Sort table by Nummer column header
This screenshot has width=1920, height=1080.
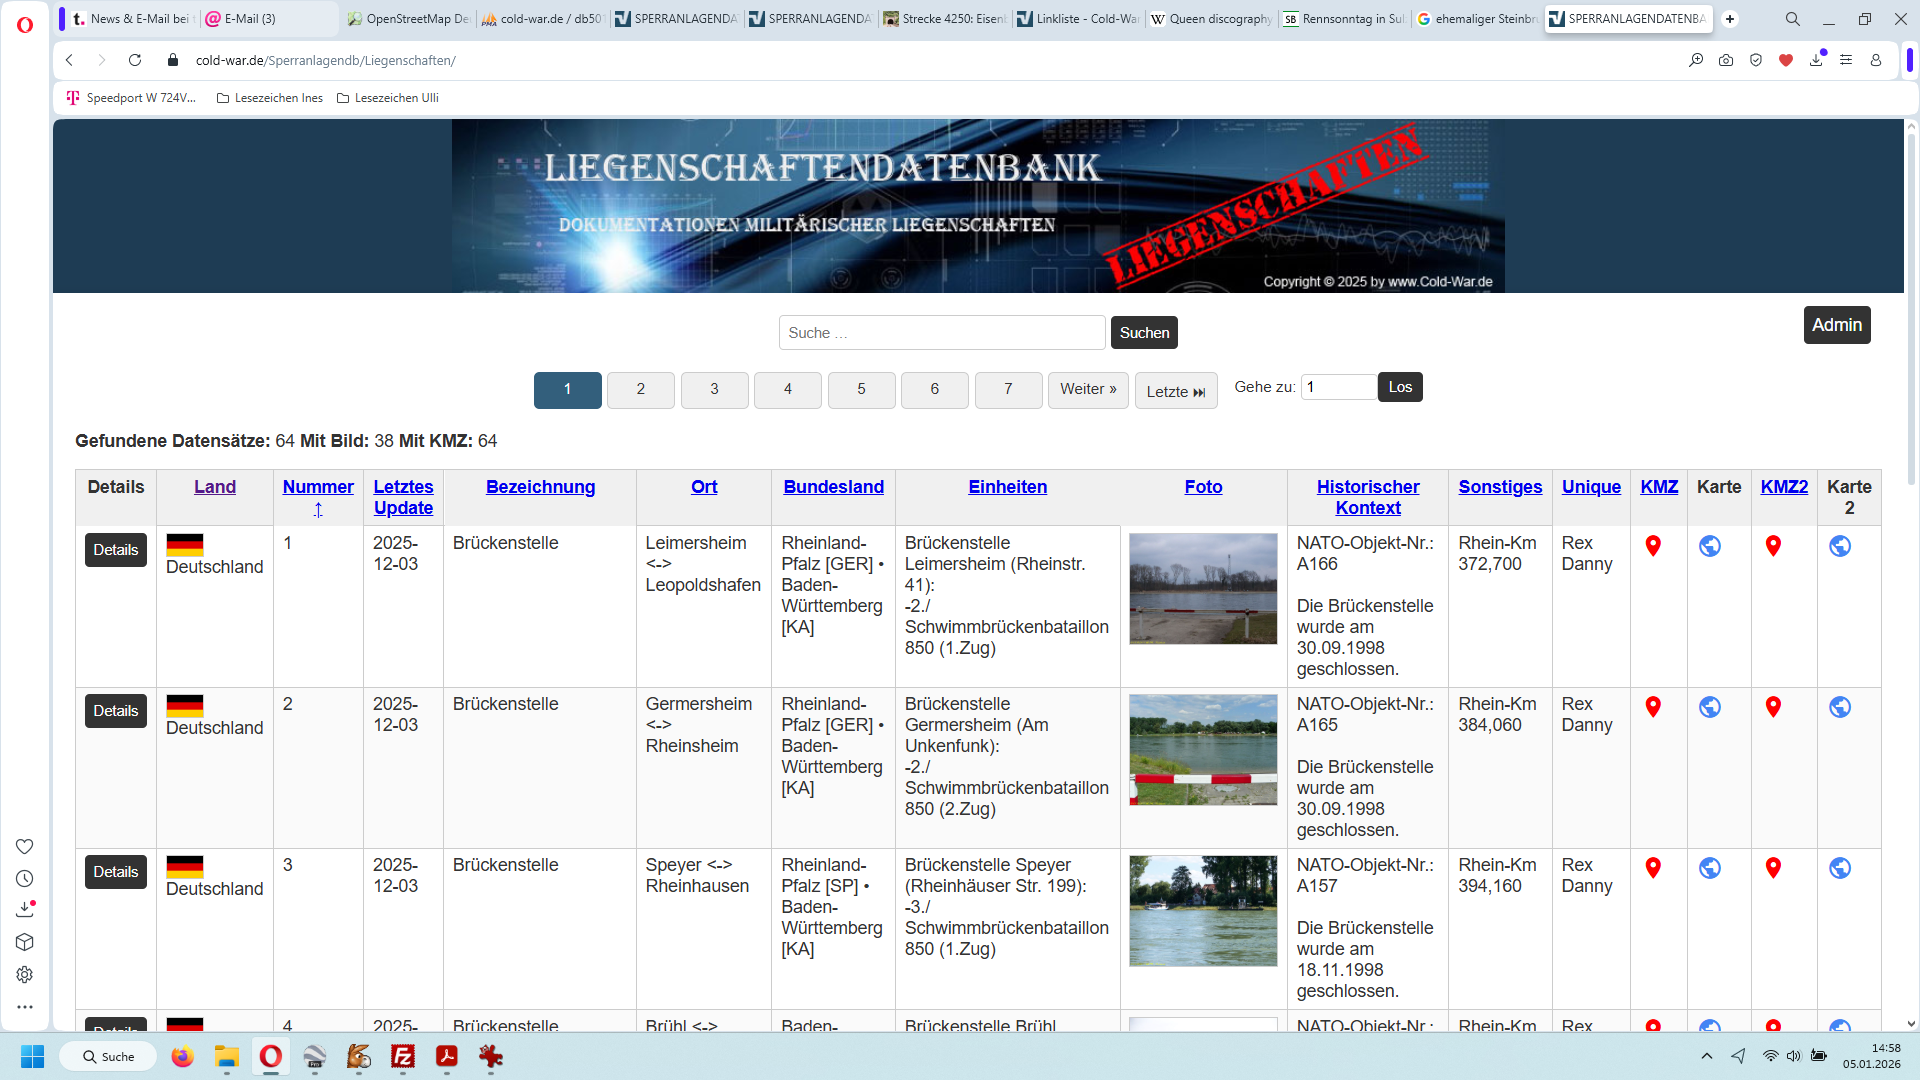[x=318, y=487]
